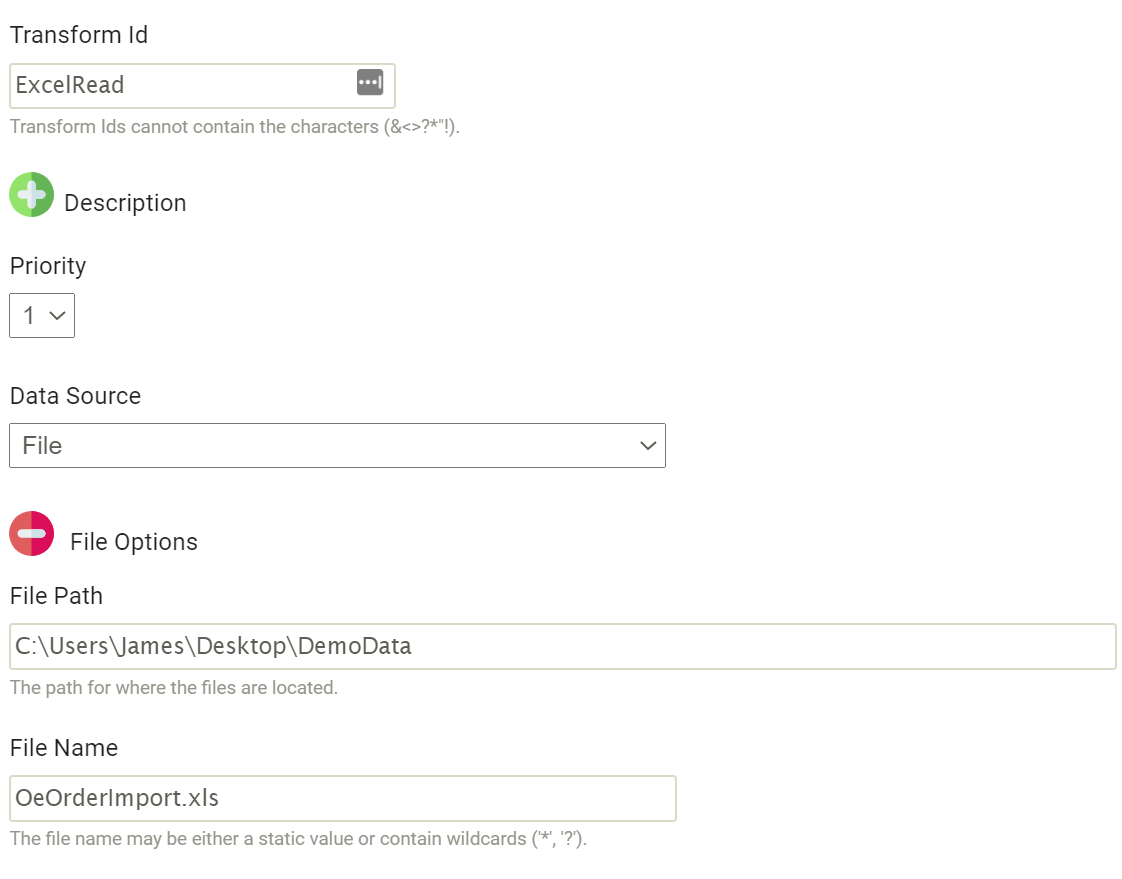Expand the Description section using the green plus icon
Screen dimensions: 1122x879
click(x=31, y=194)
